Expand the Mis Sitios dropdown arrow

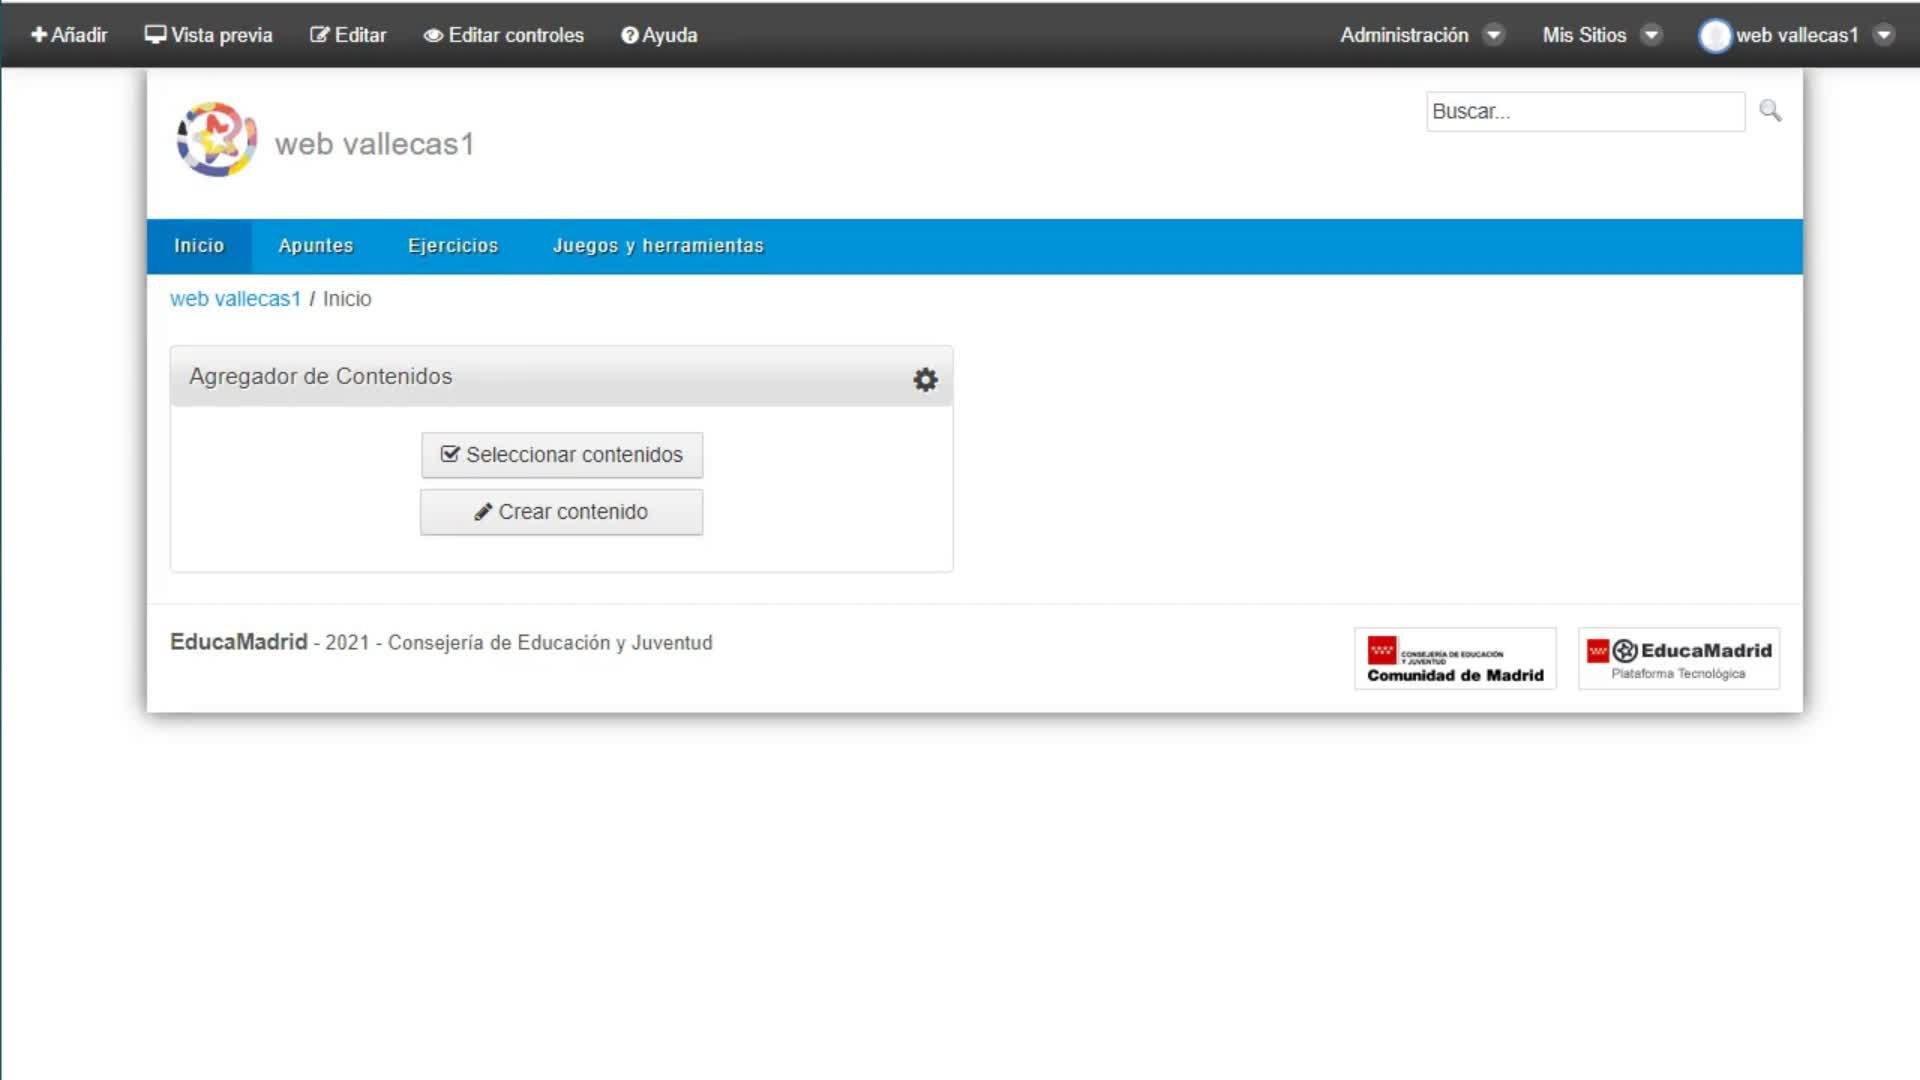click(x=1652, y=35)
